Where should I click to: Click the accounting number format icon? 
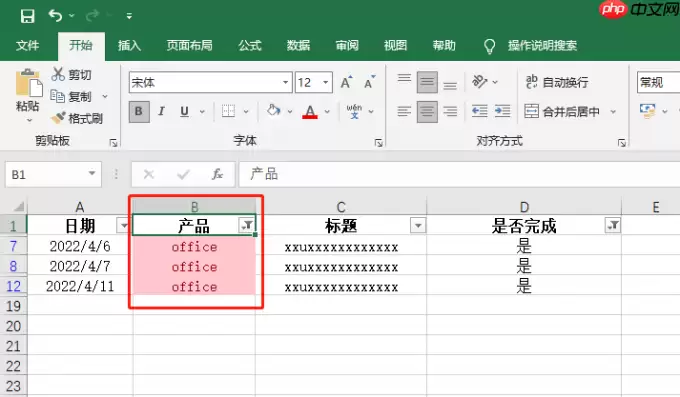point(647,111)
